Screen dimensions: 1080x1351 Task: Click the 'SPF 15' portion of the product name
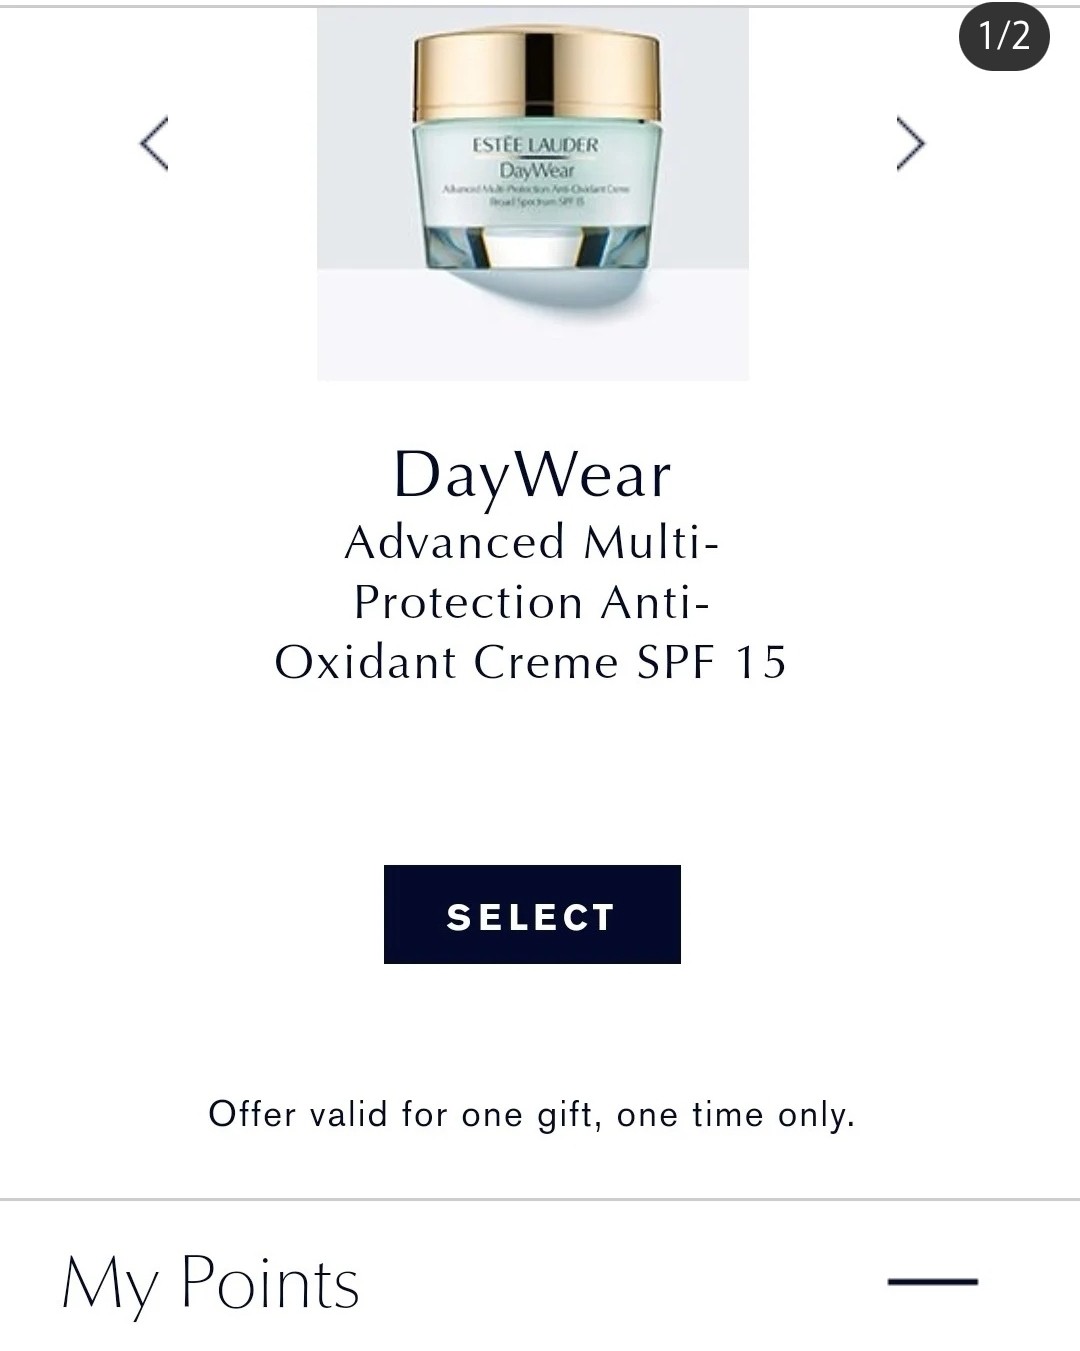pyautogui.click(x=712, y=662)
